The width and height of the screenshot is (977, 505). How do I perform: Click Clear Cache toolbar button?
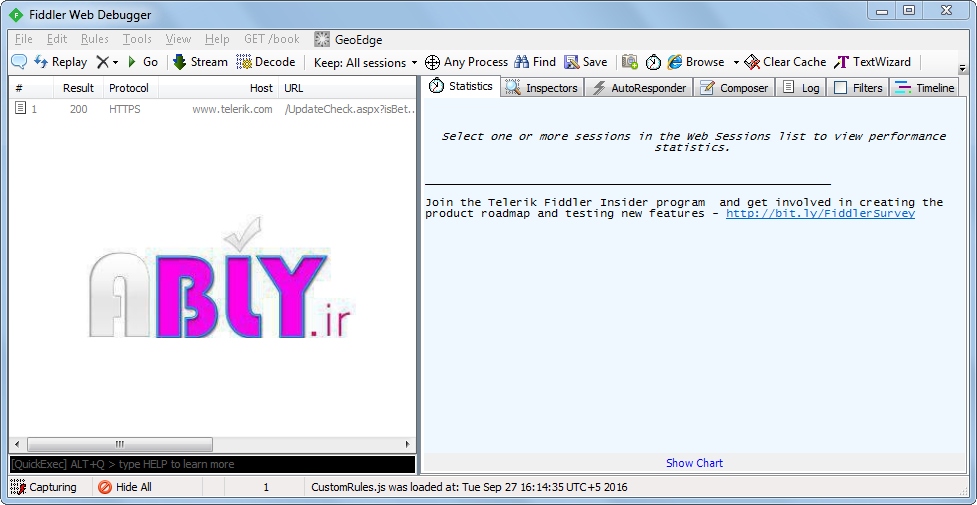click(785, 62)
